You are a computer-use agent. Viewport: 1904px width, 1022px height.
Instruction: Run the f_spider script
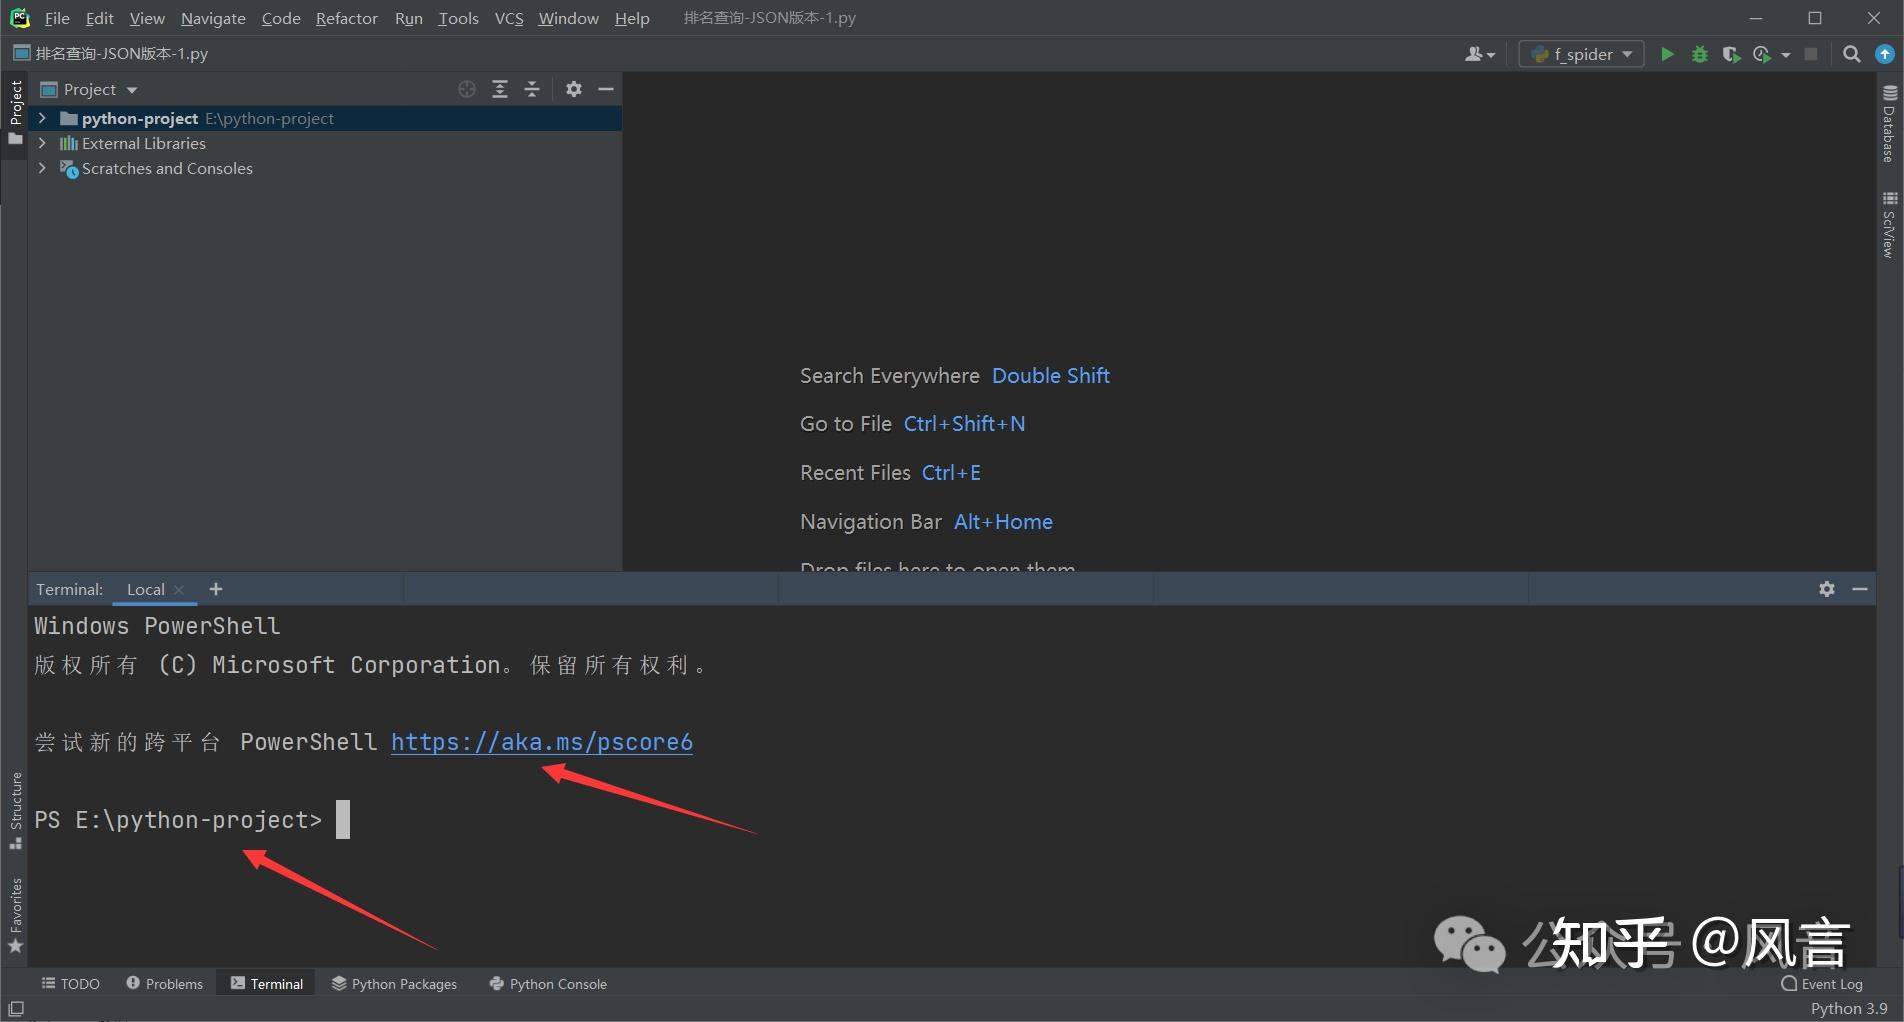(1667, 54)
